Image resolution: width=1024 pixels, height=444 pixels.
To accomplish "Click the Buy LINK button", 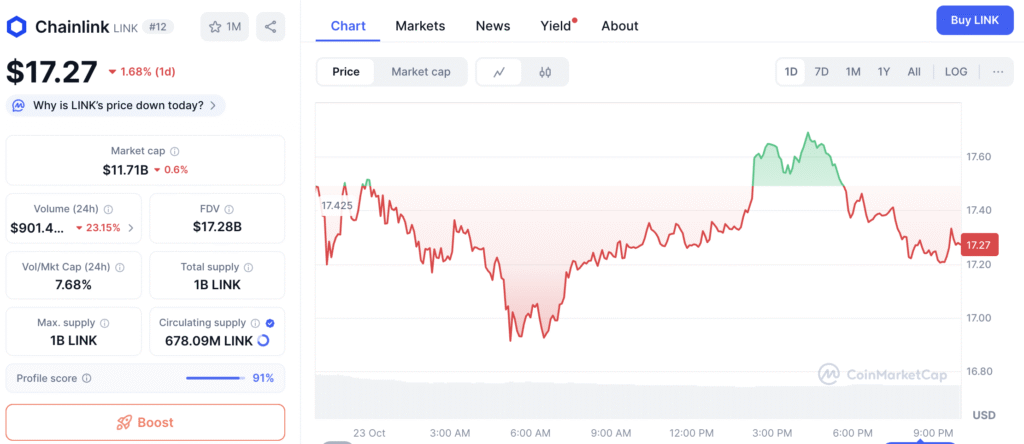I will point(974,20).
